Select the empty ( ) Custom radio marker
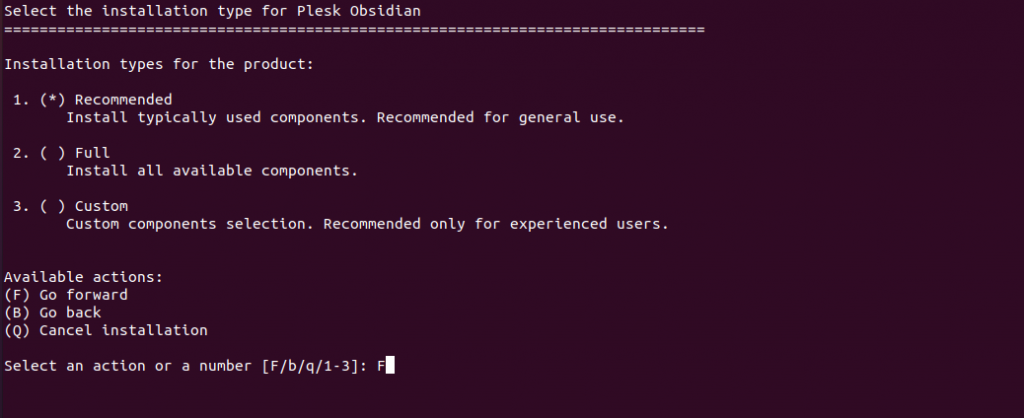 click(53, 206)
